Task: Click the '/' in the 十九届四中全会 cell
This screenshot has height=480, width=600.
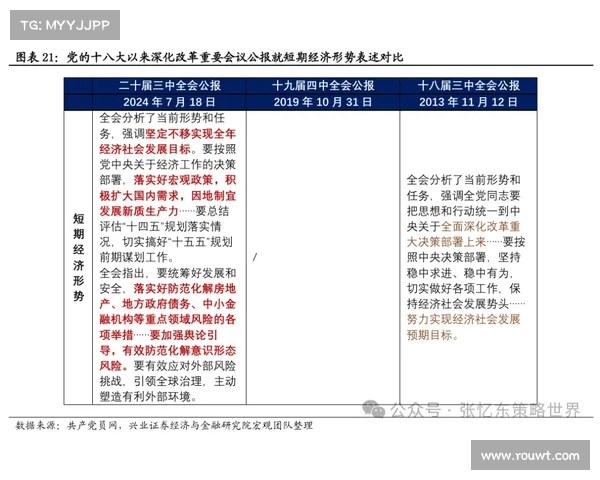Action: coord(255,257)
